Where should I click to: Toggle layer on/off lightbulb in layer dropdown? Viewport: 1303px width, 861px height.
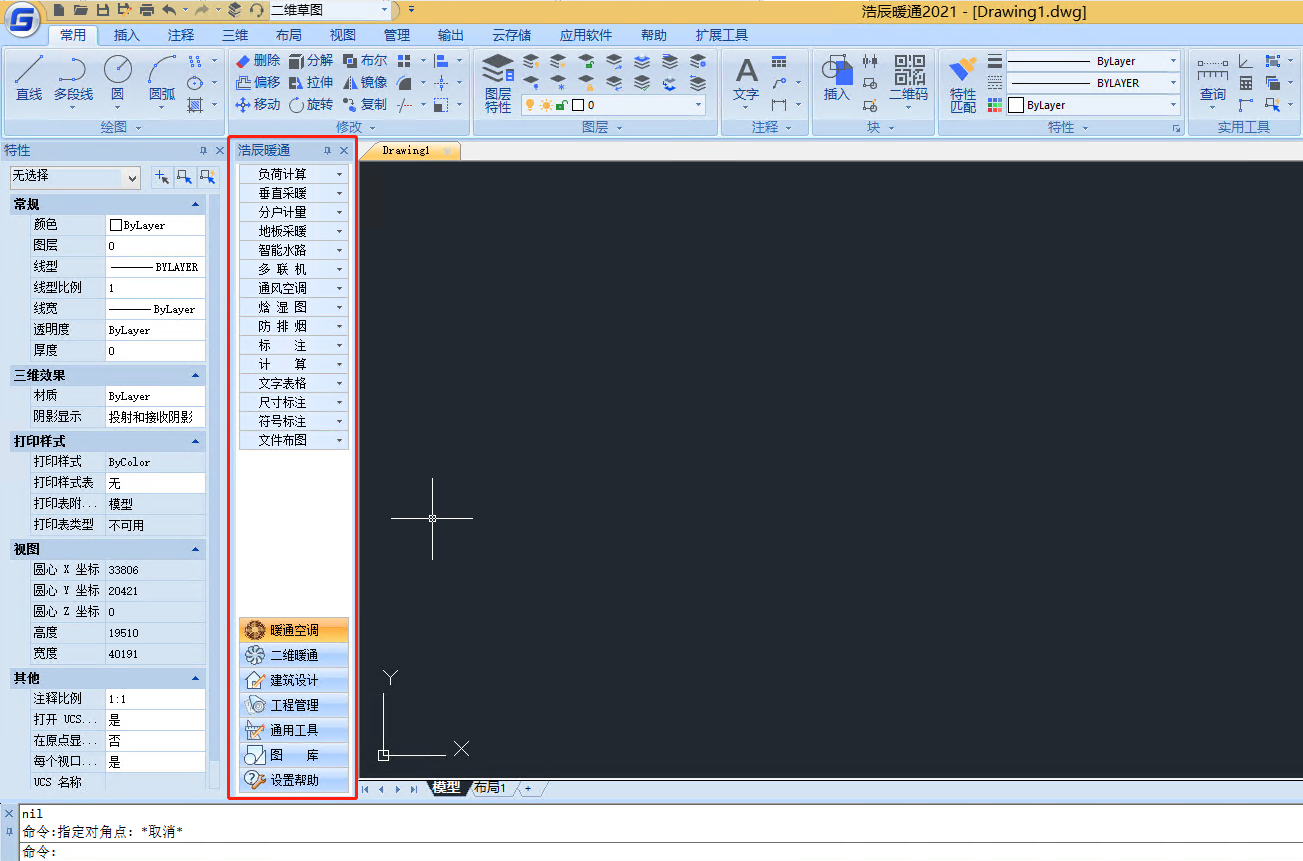(531, 104)
